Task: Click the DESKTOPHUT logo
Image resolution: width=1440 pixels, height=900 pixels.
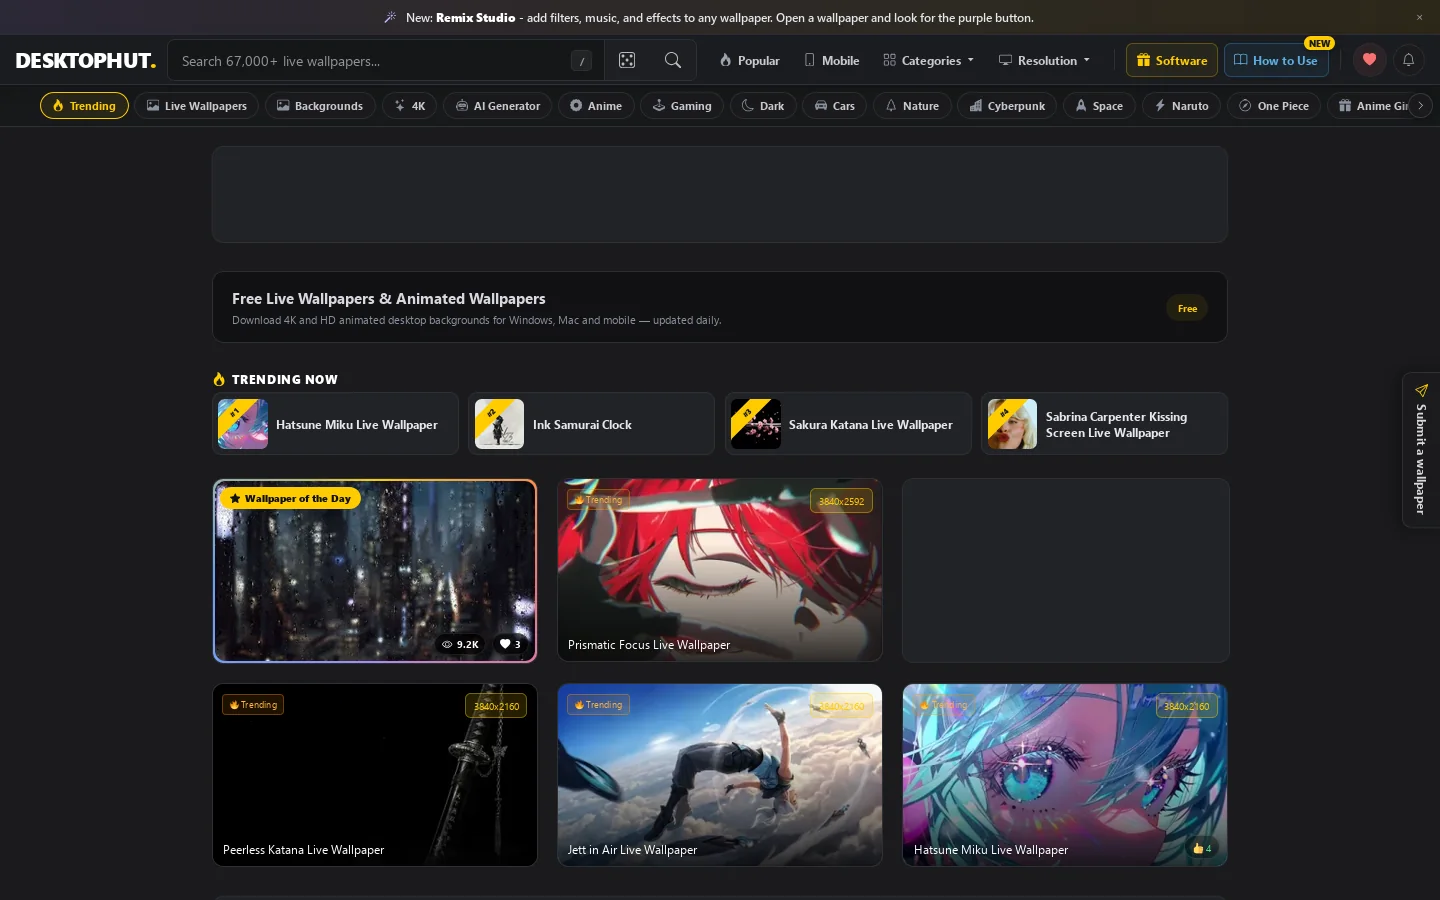Action: pos(86,61)
